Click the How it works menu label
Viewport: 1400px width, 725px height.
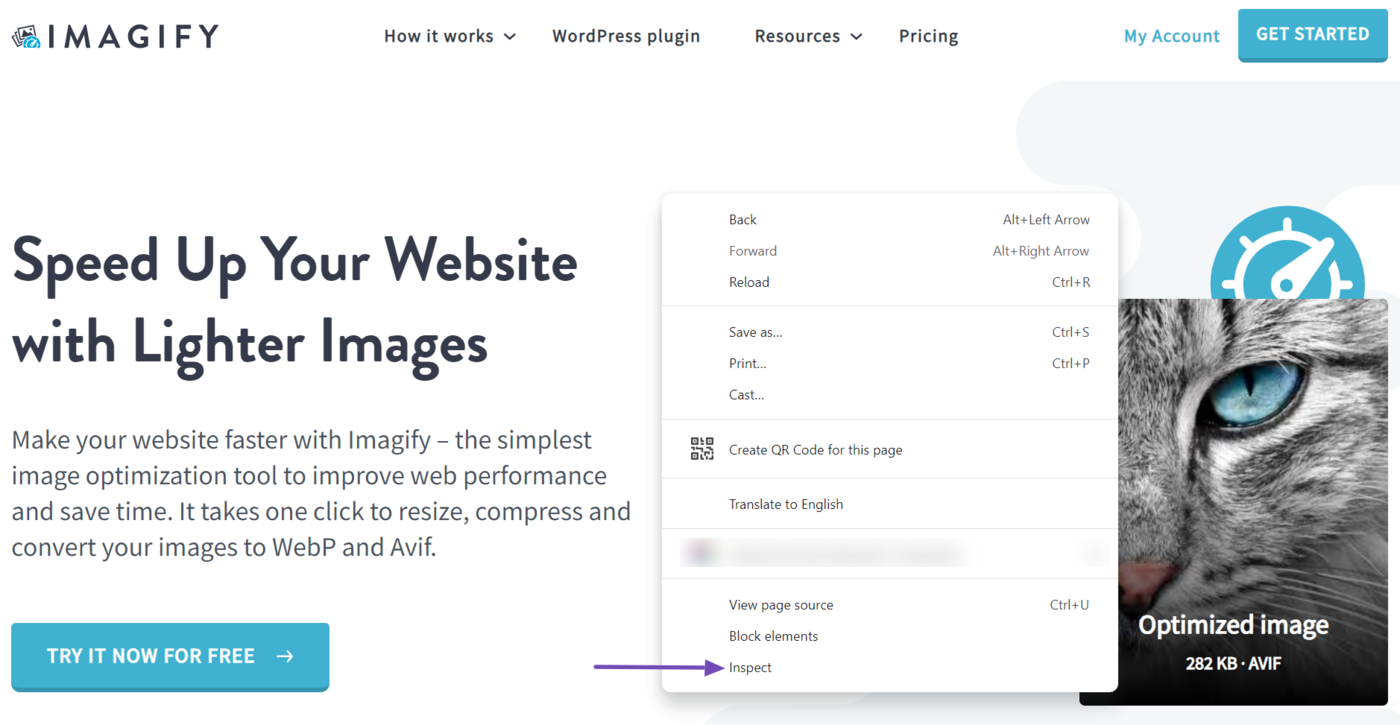click(439, 36)
